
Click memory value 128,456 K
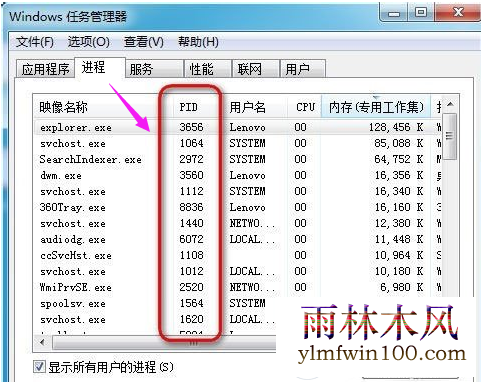click(x=396, y=127)
